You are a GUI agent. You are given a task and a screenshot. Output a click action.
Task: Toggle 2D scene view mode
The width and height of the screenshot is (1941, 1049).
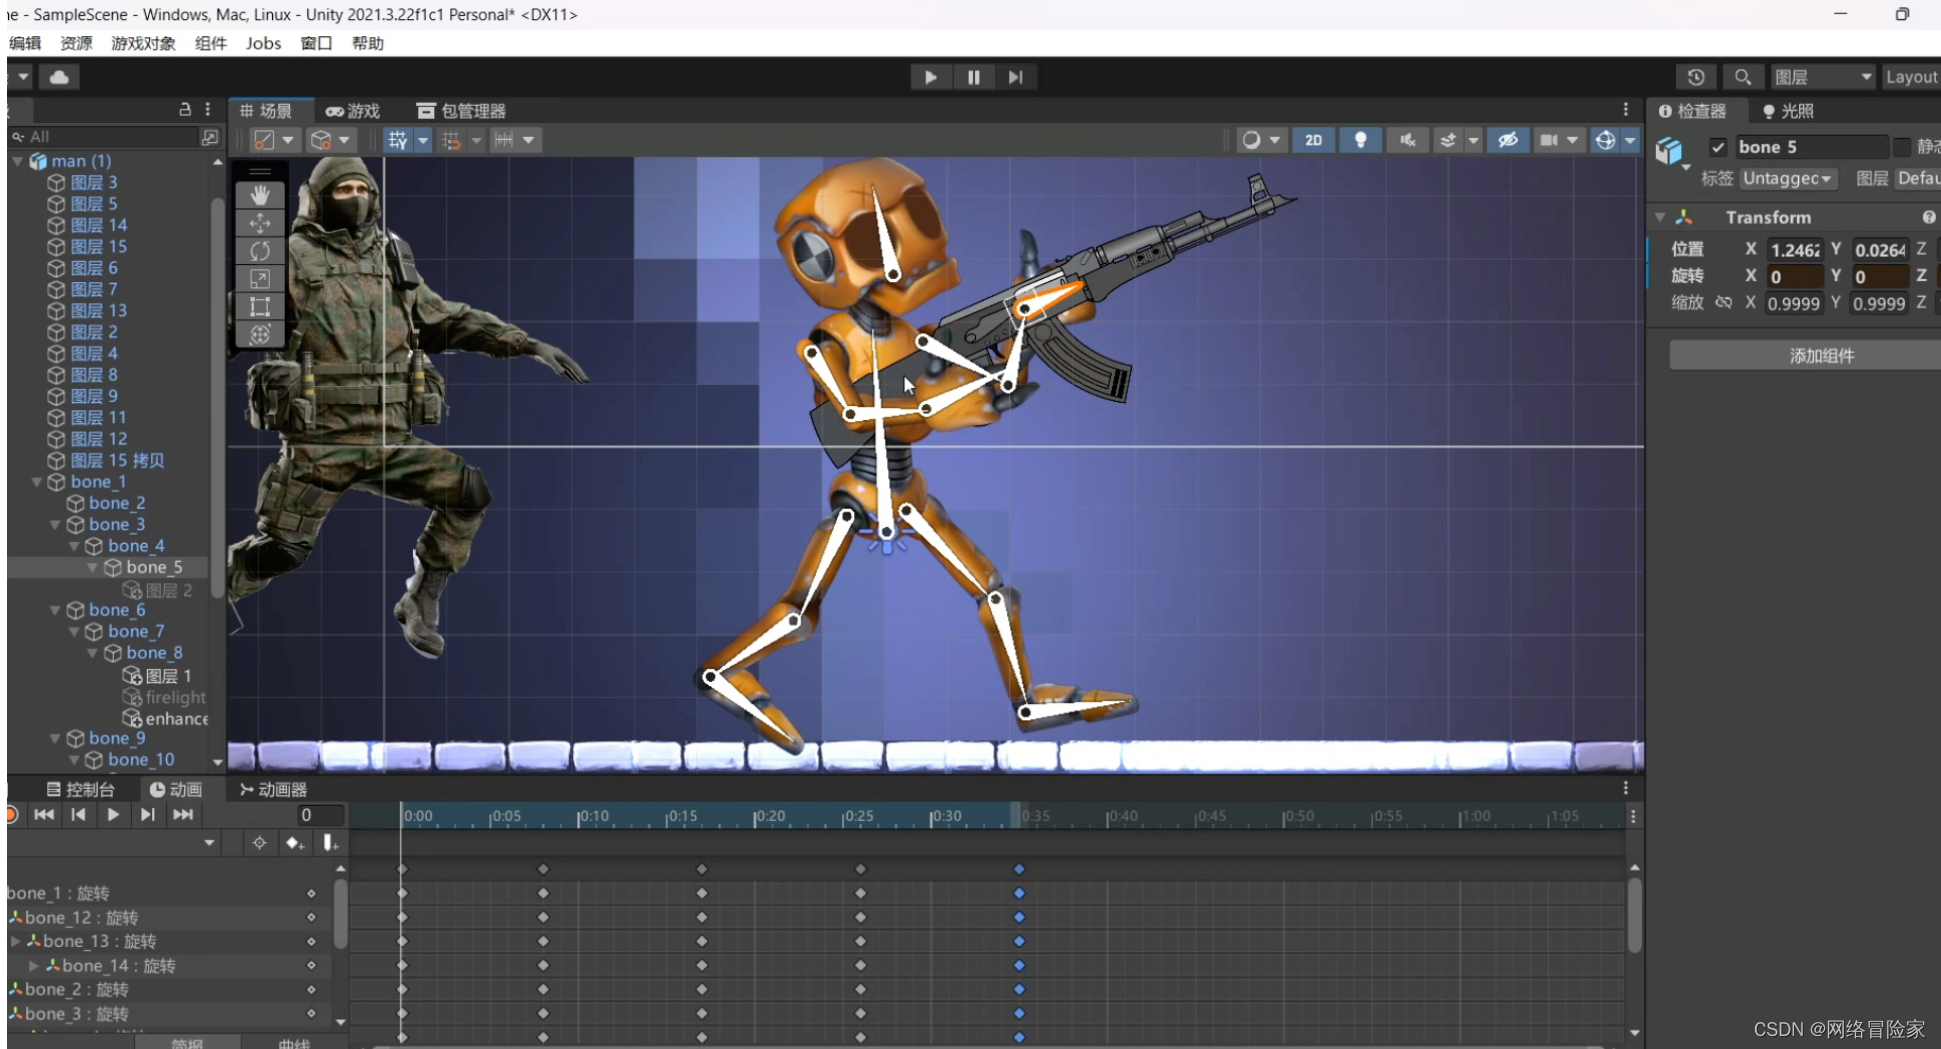[x=1313, y=140]
